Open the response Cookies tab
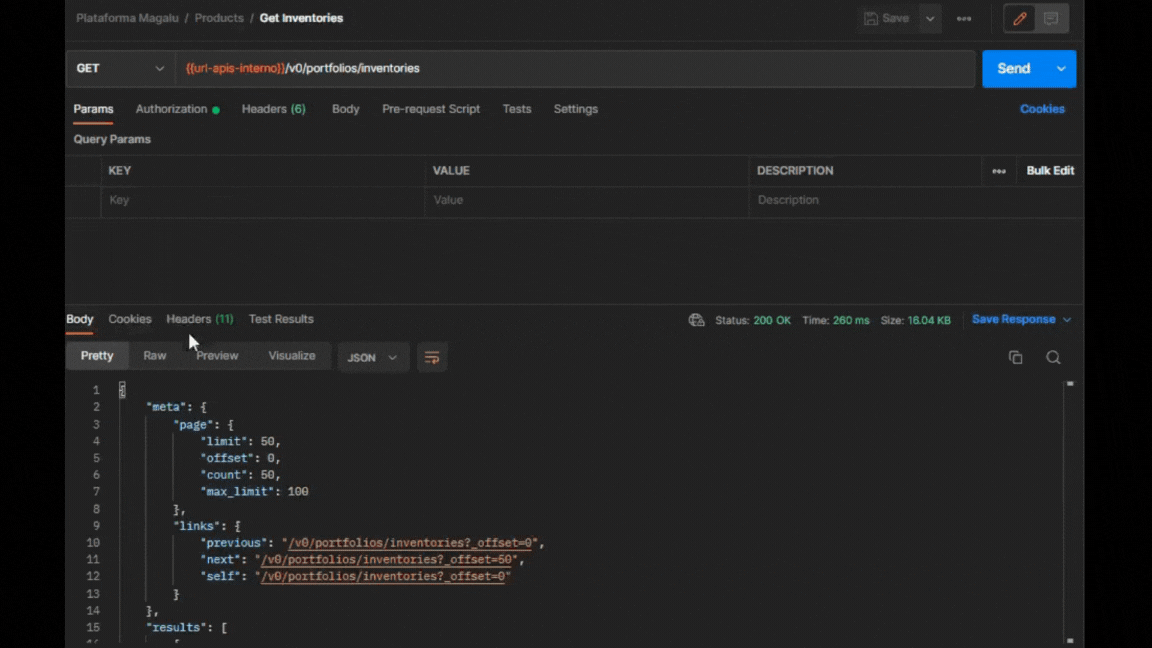This screenshot has width=1152, height=648. pyautogui.click(x=129, y=320)
